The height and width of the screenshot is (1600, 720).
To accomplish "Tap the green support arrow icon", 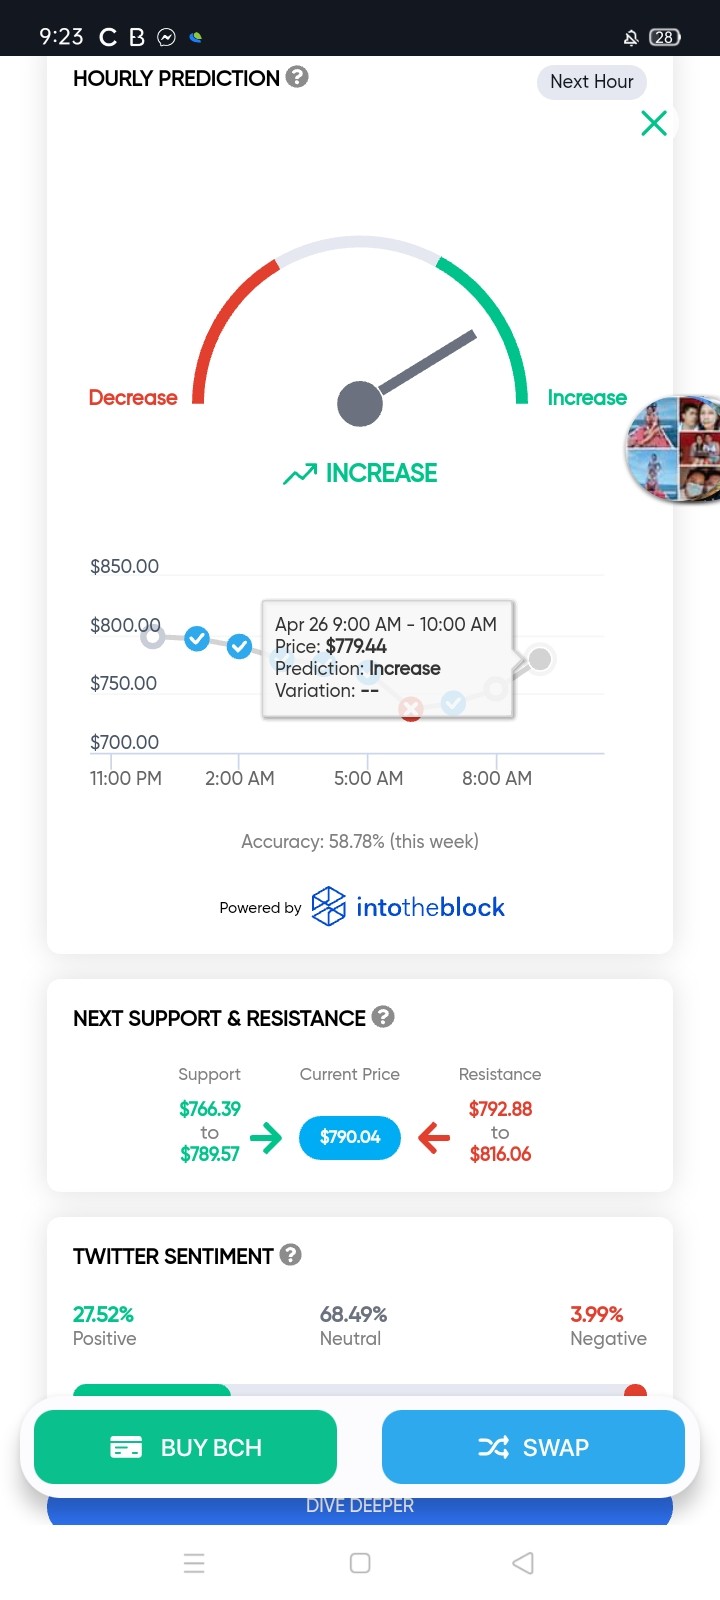I will coord(266,1137).
